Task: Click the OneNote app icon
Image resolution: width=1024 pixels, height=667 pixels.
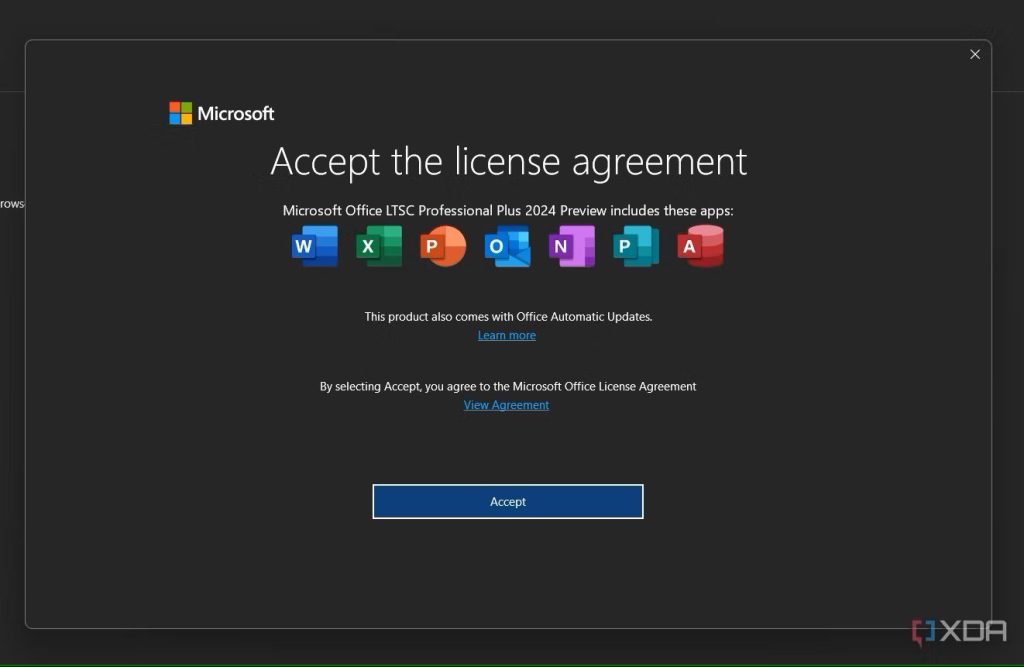Action: tap(571, 246)
